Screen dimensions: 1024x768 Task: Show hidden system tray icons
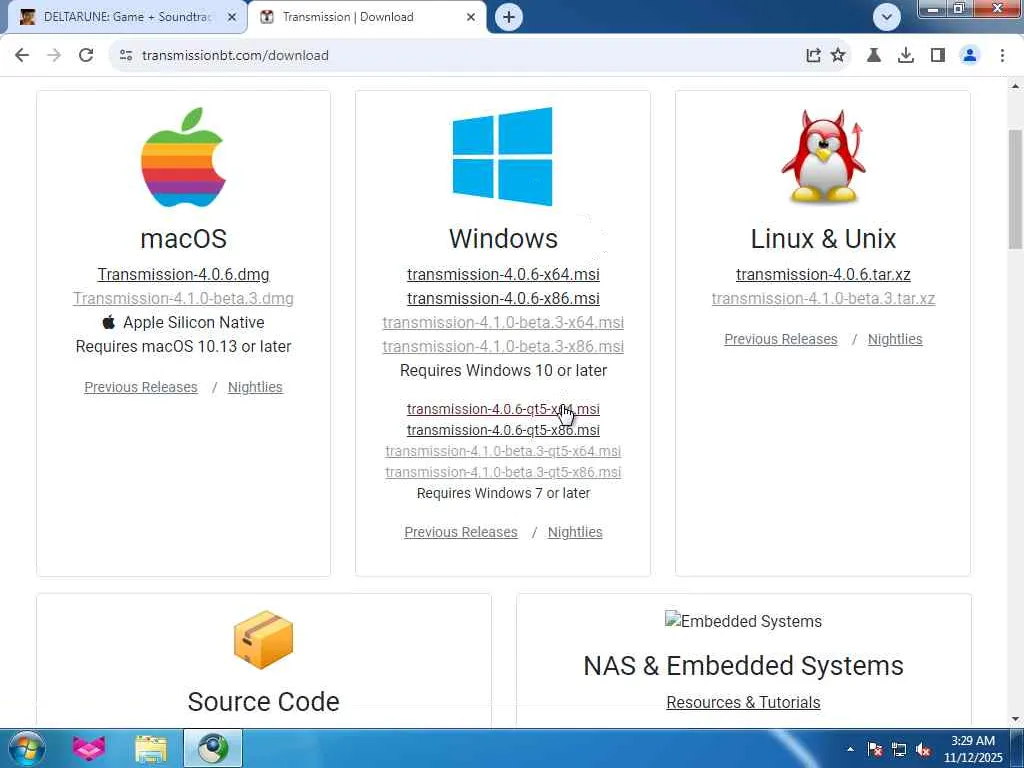tap(850, 749)
